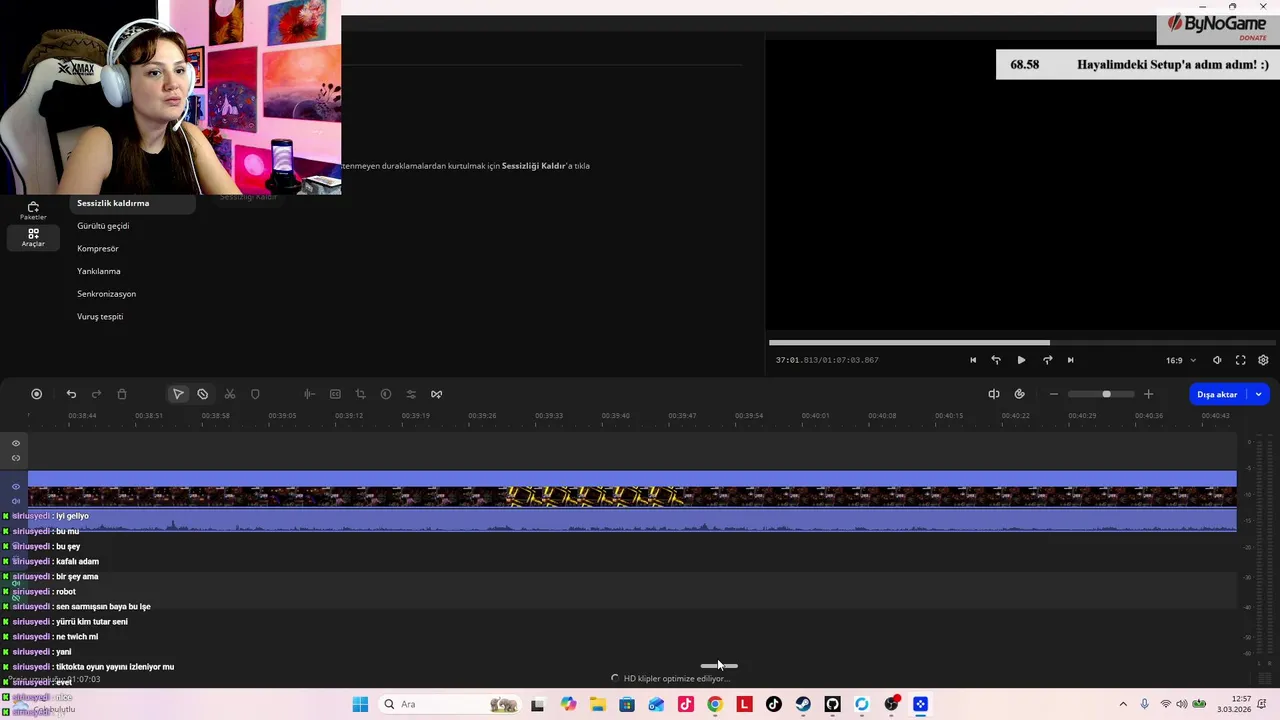Delete the selected clip with trash icon
The width and height of the screenshot is (1280, 720).
point(122,394)
